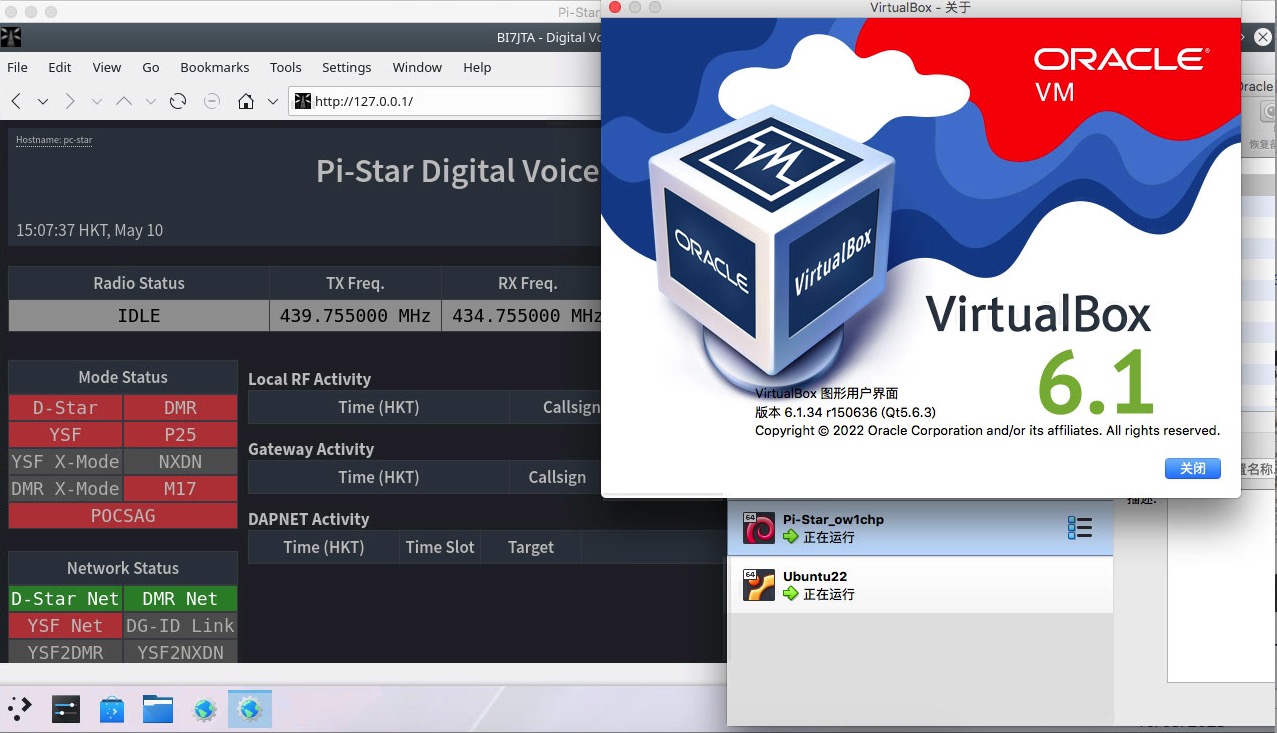Click the D-Star mode status cell
Screen dimensions: 1277x733
coord(66,408)
